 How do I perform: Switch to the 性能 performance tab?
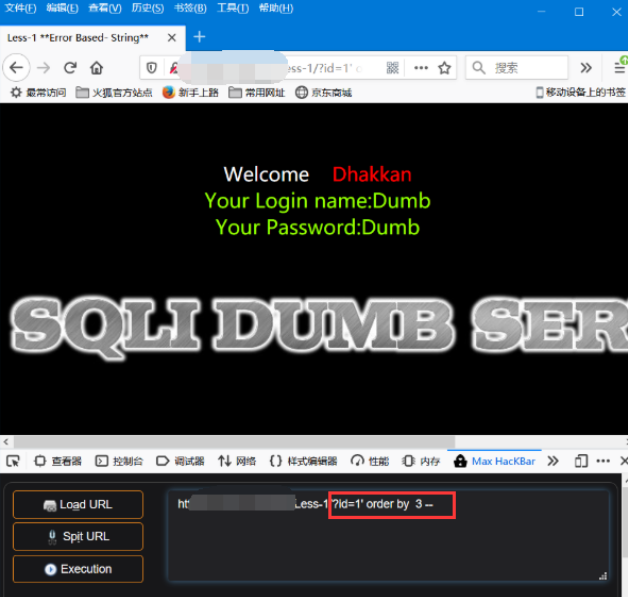pos(370,461)
